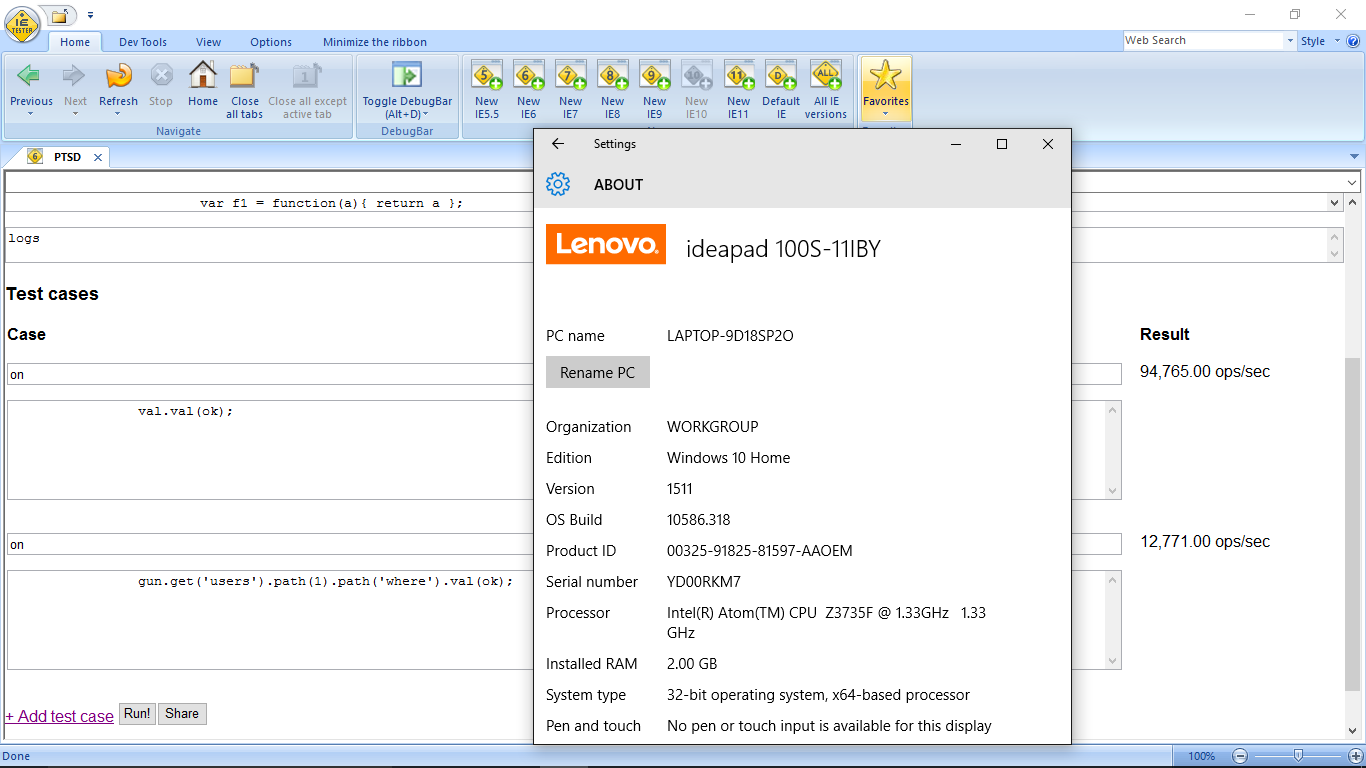This screenshot has height=768, width=1366.
Task: Go back using the Settings window arrow
Action: 558,144
